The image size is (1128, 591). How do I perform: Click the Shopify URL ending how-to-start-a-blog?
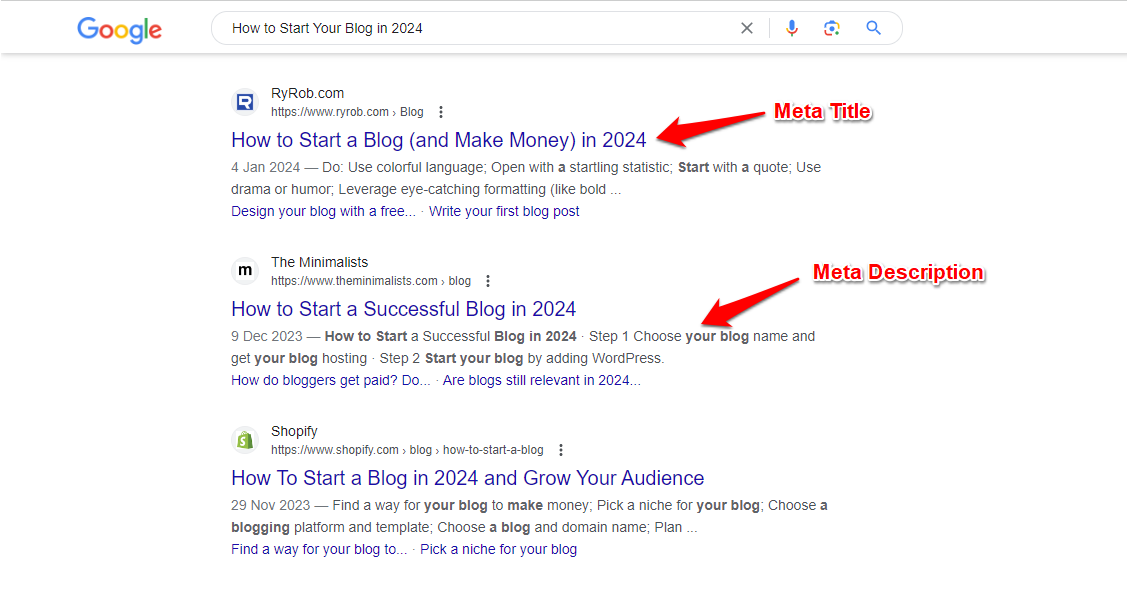click(407, 450)
